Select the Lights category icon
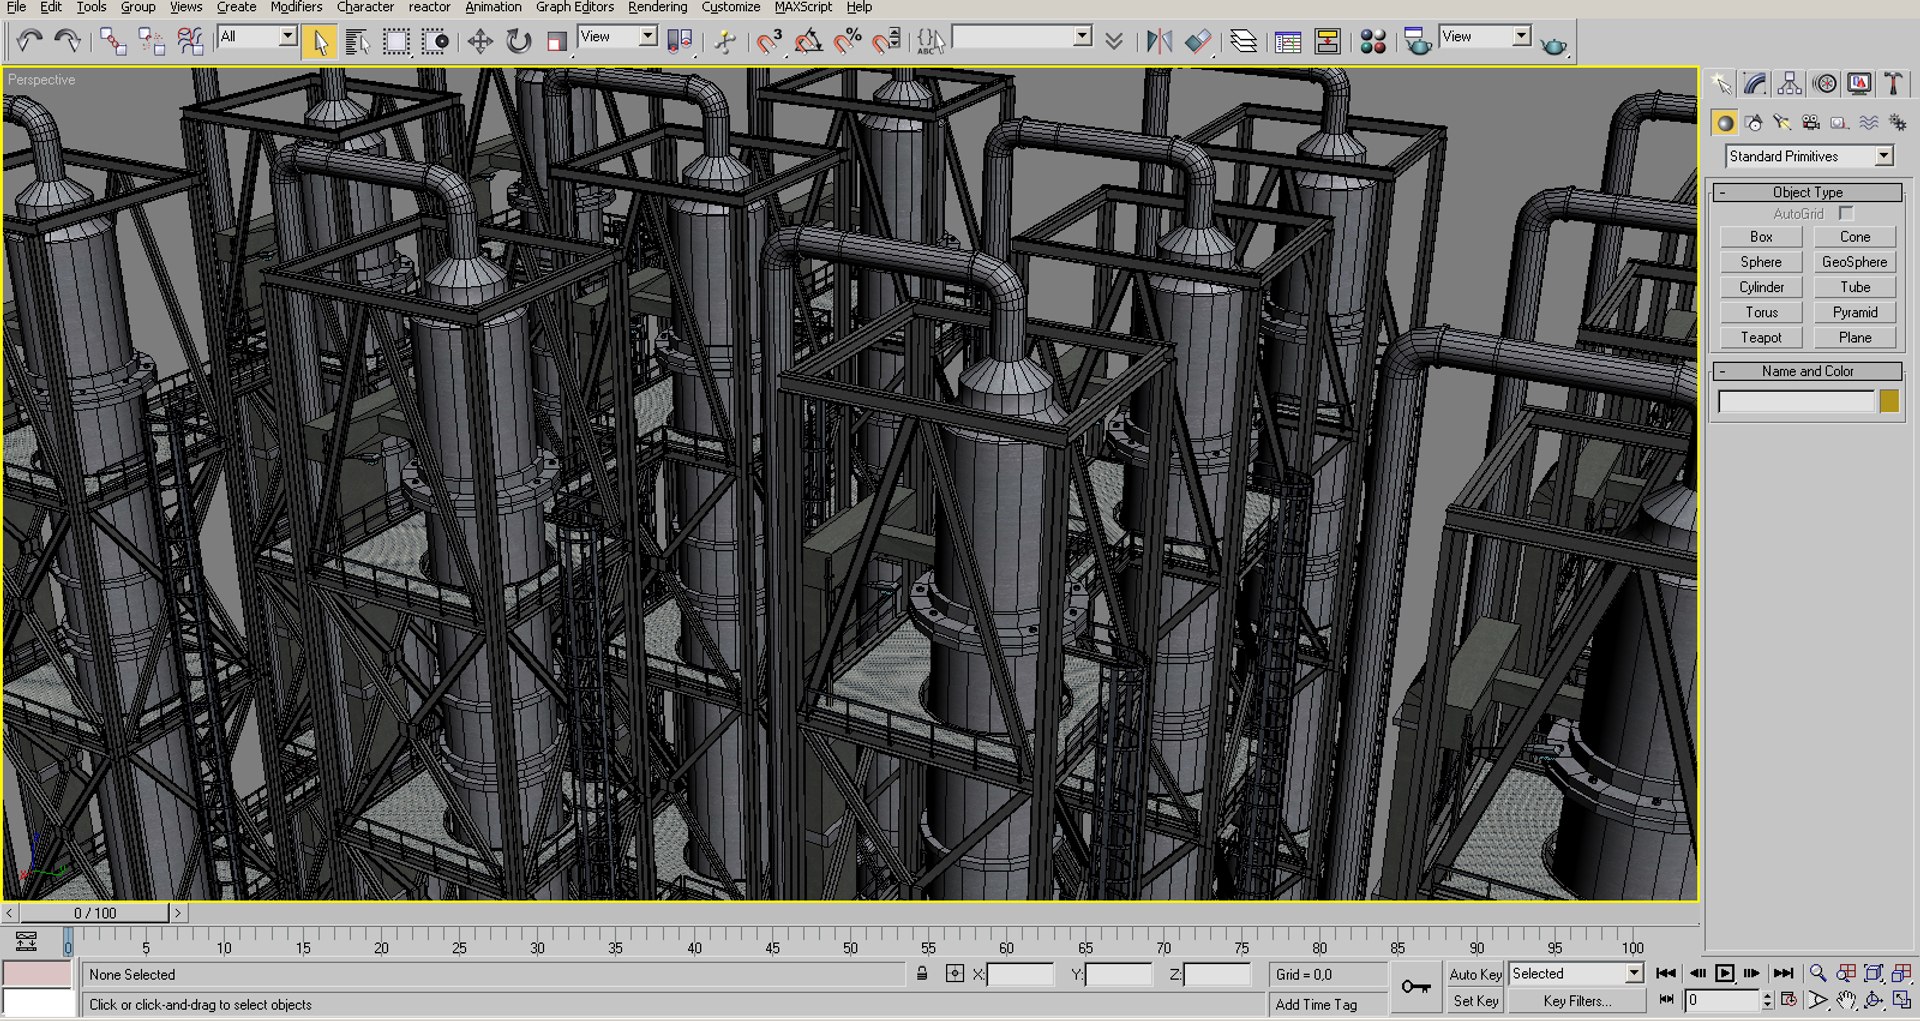 pyautogui.click(x=1782, y=122)
